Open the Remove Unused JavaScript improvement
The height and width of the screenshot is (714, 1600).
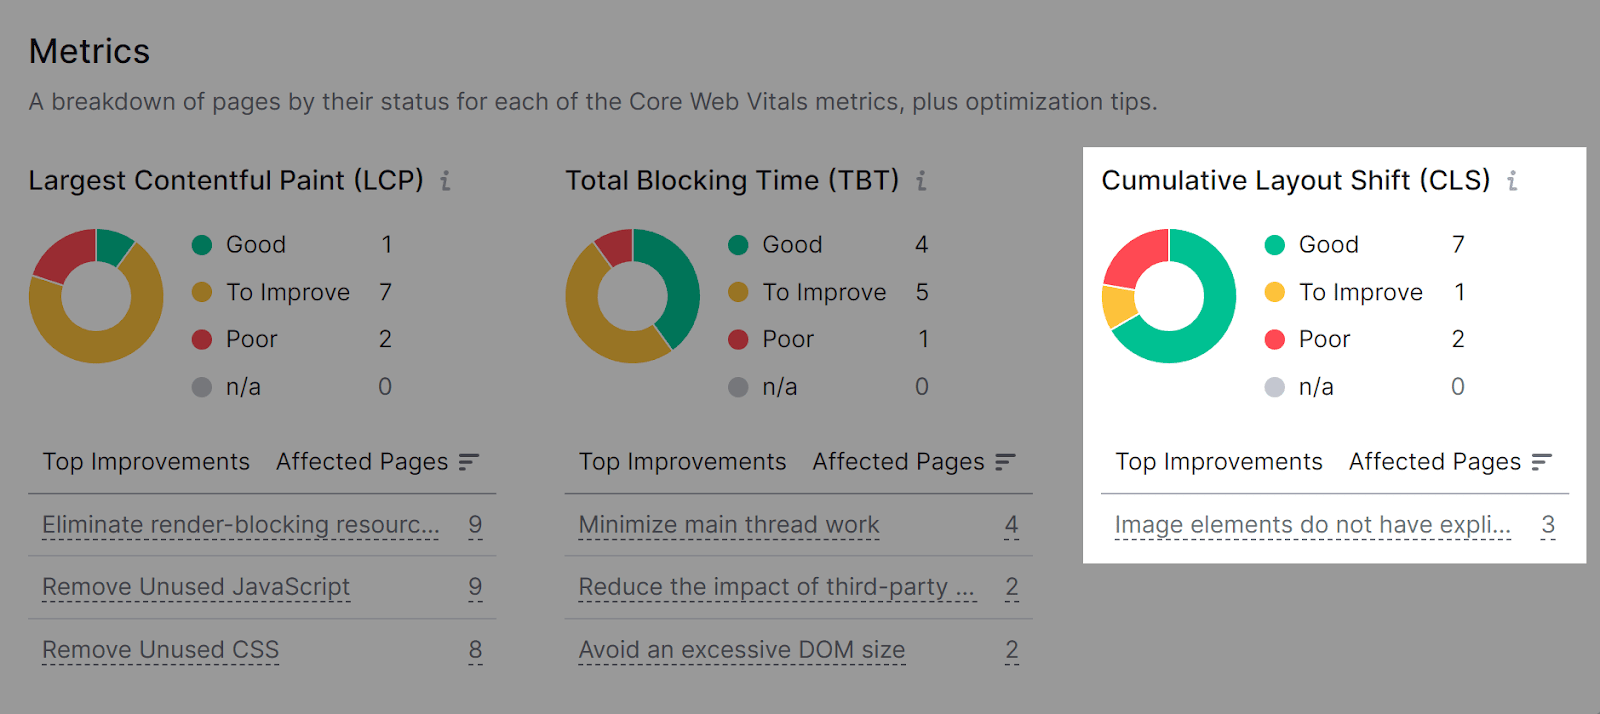195,587
